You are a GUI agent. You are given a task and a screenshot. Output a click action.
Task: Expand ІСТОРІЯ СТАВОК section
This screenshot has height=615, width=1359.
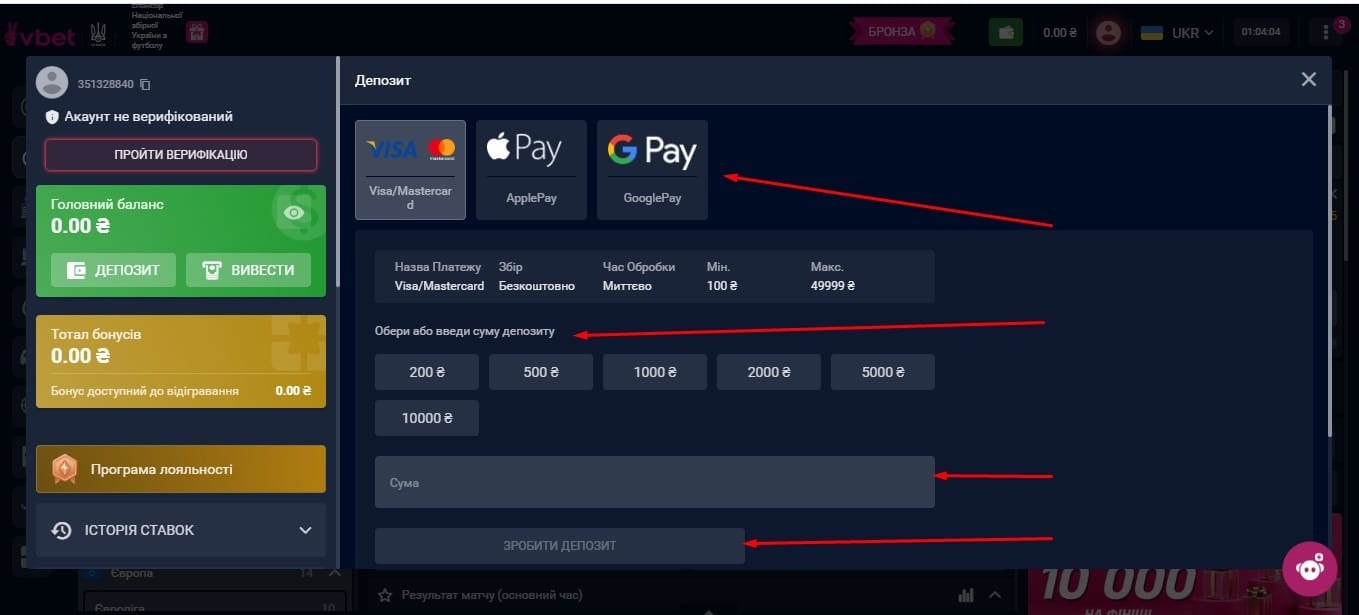pyautogui.click(x=181, y=530)
